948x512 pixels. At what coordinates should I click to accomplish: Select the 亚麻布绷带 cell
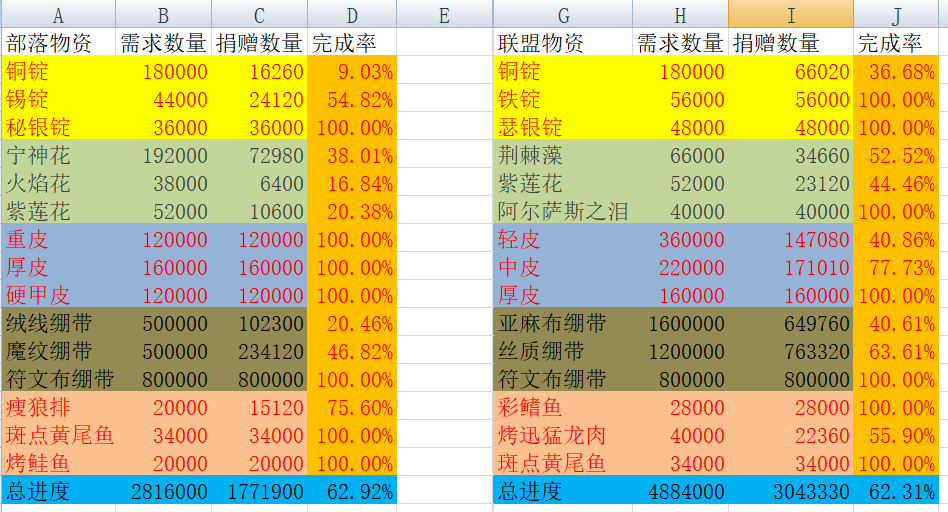click(x=563, y=323)
